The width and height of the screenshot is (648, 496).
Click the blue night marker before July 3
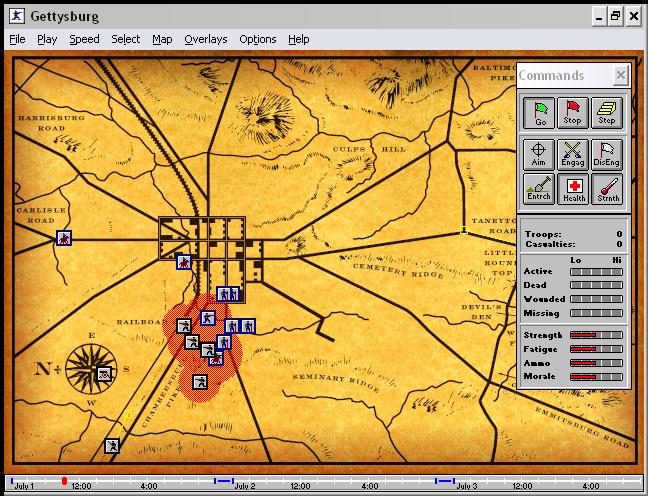tap(445, 481)
